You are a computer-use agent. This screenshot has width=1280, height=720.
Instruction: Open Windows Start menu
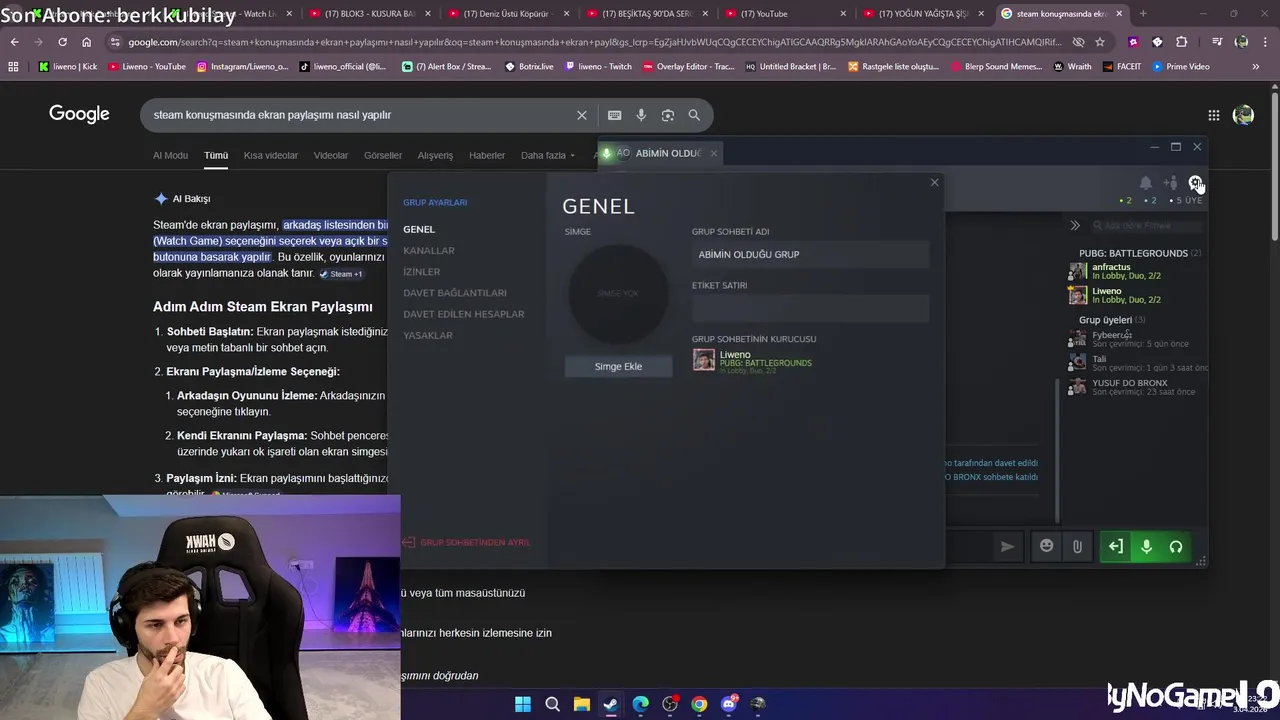point(523,704)
